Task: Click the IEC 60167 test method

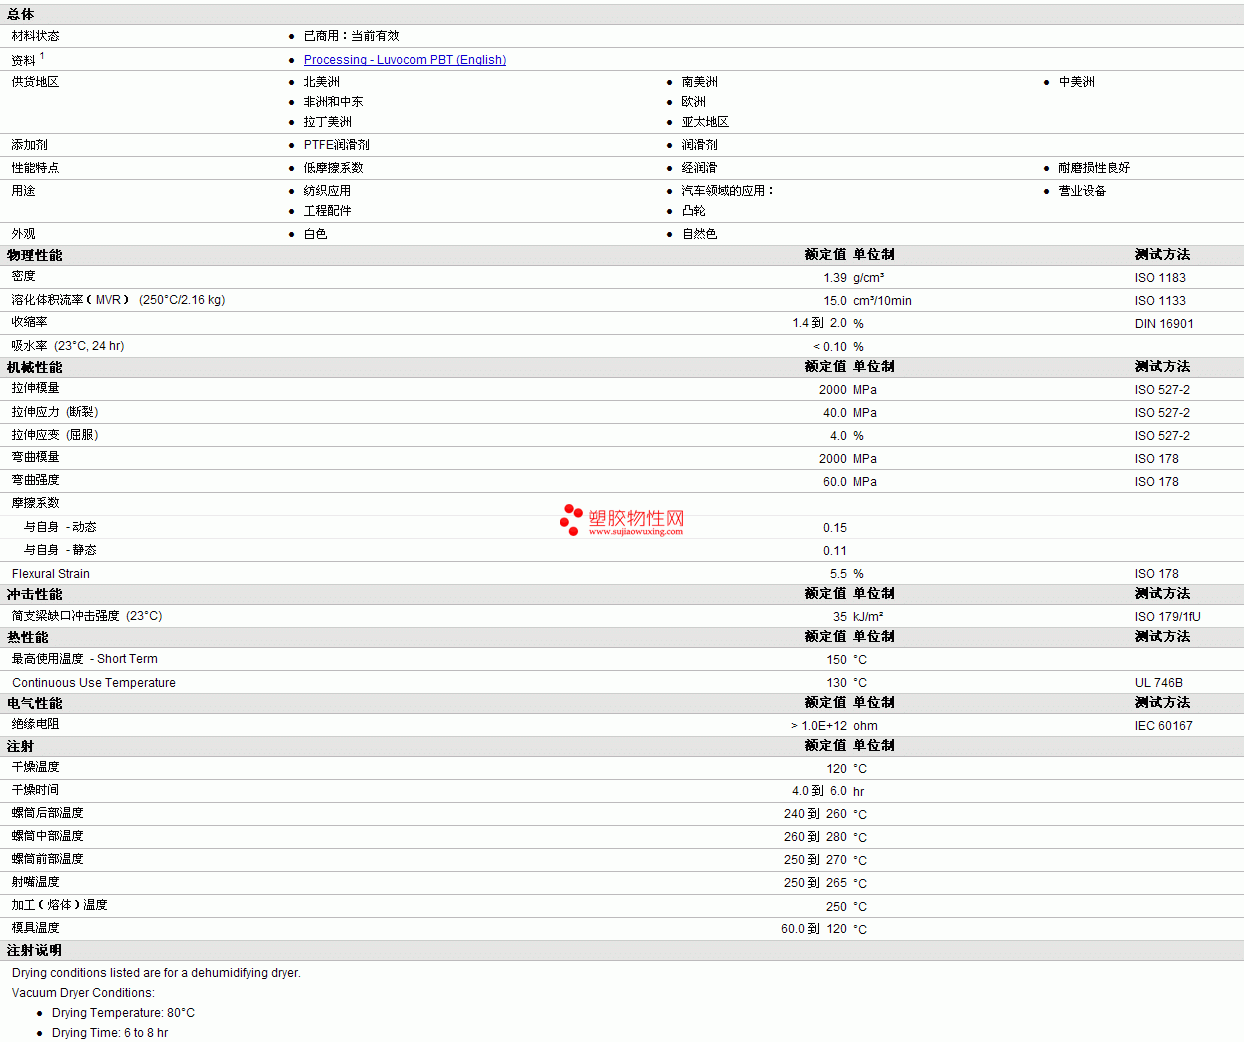Action: coord(1164,726)
